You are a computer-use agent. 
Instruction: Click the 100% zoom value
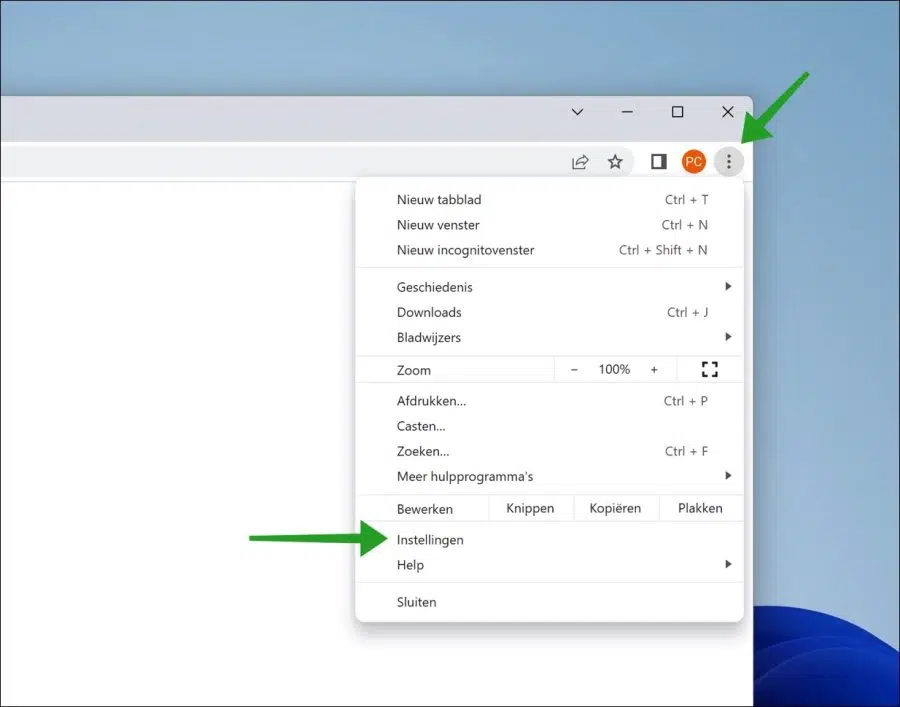[x=614, y=370]
